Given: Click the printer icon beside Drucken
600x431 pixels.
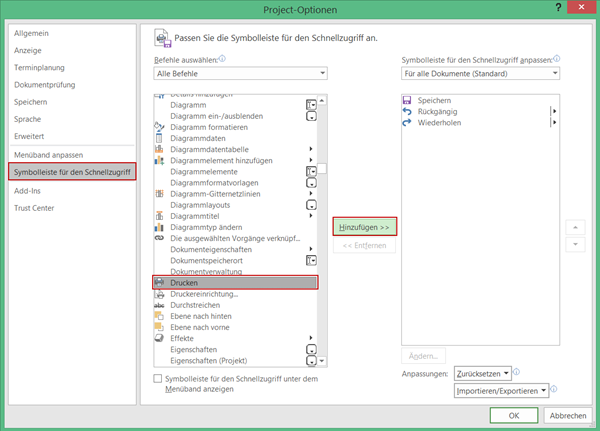Looking at the screenshot, I should [159, 282].
